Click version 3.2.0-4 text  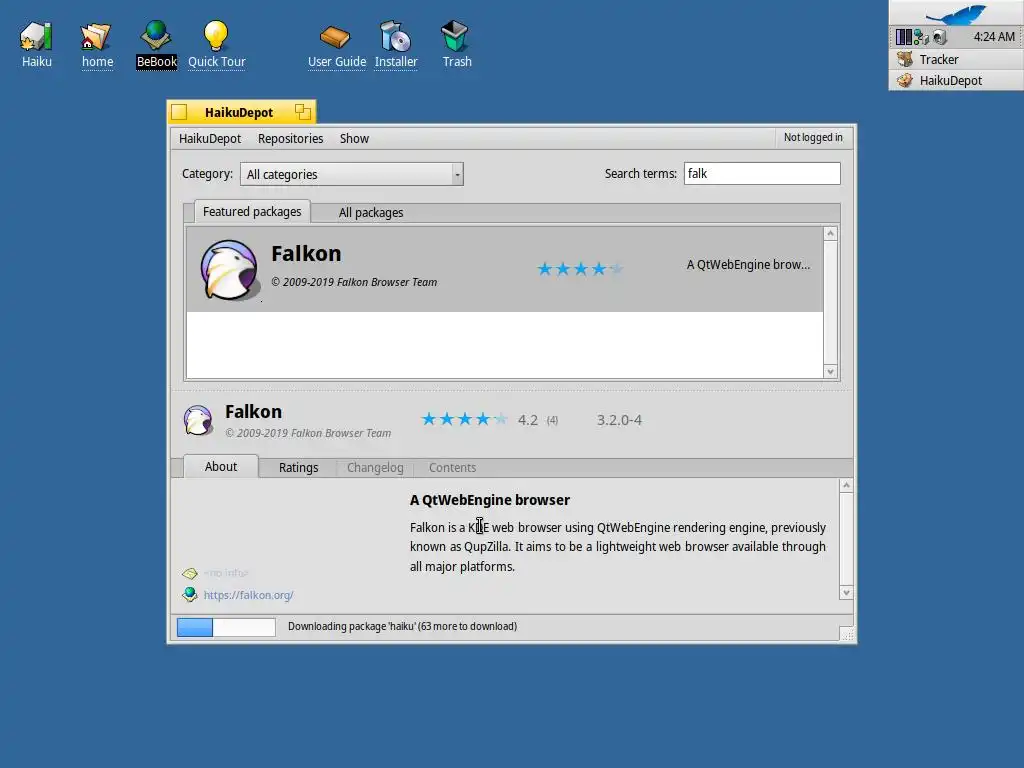(x=619, y=420)
